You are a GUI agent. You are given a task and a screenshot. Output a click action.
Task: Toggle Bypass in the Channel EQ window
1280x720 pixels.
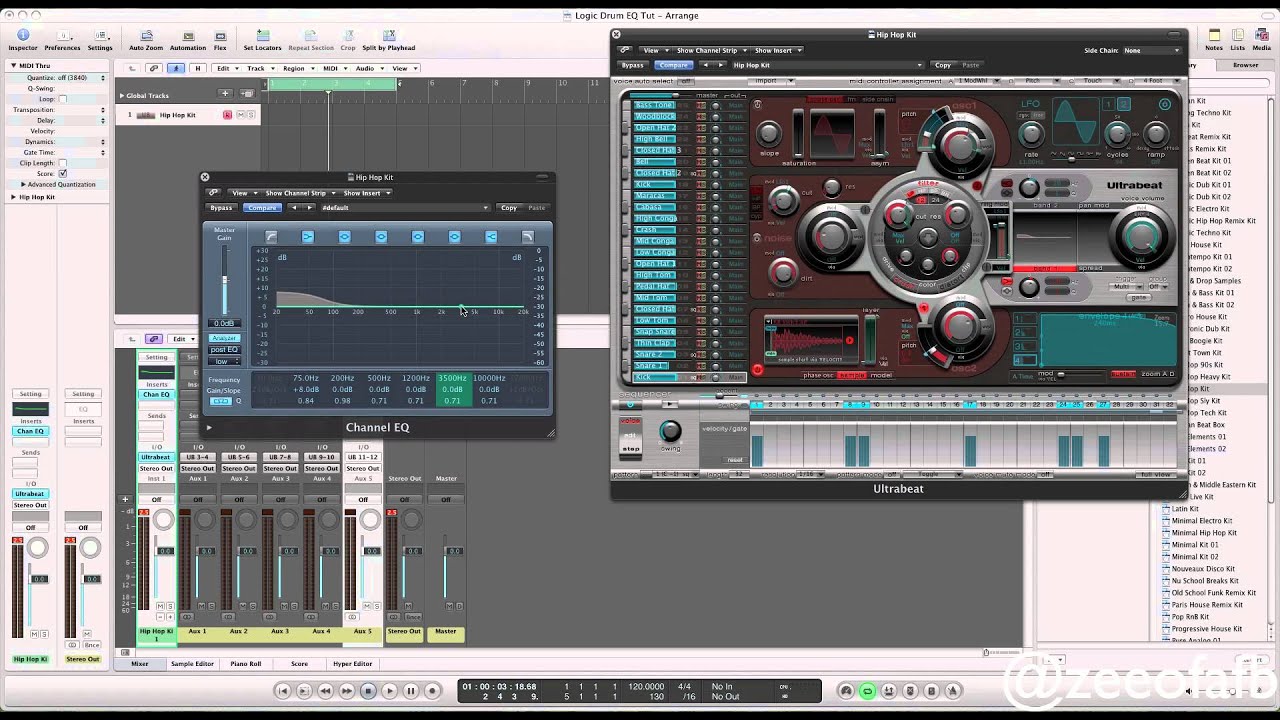click(x=221, y=208)
